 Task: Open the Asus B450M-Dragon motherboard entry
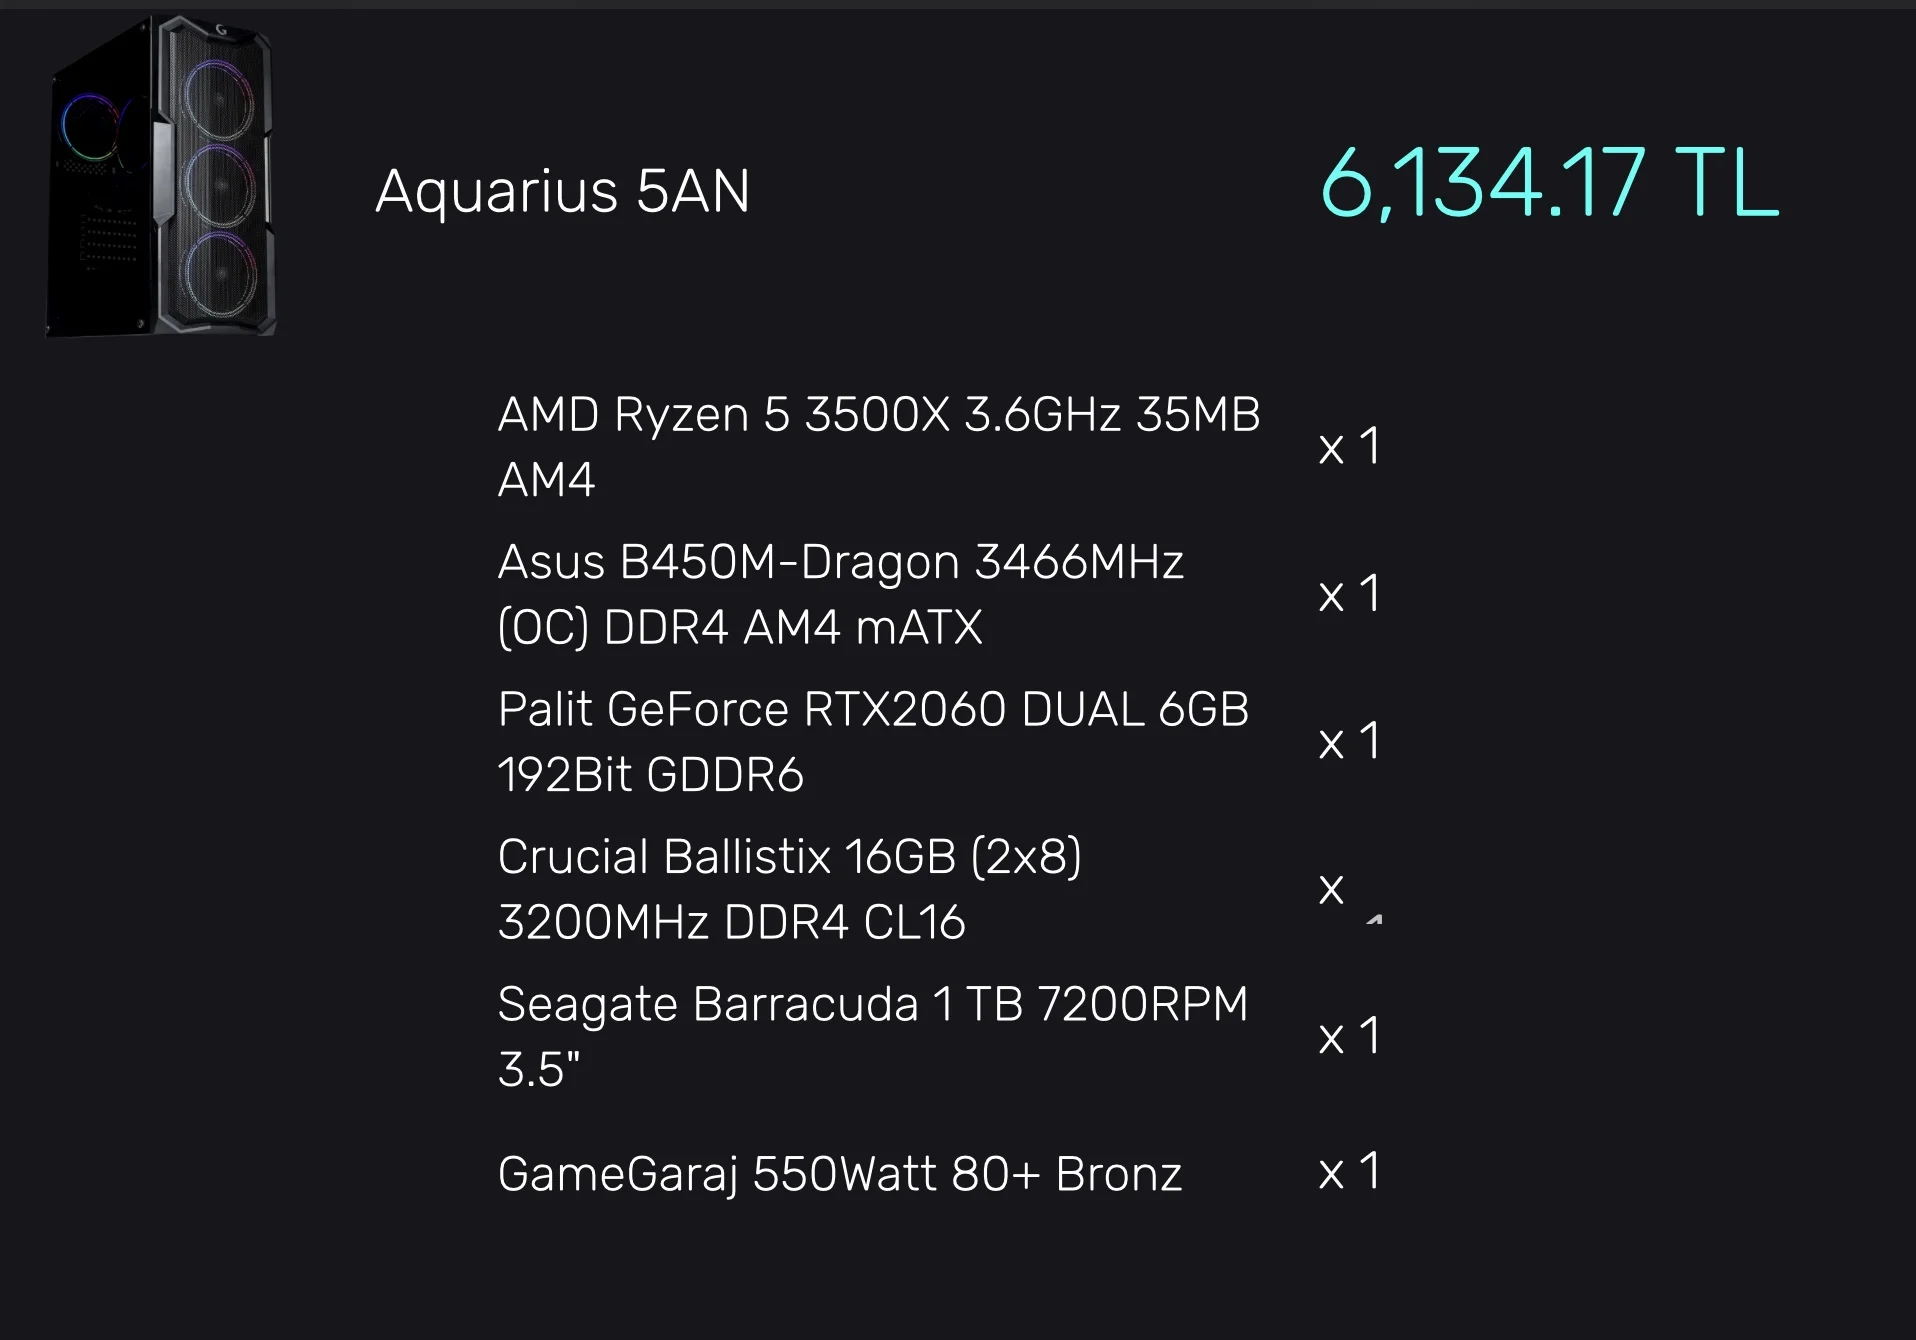click(x=840, y=594)
